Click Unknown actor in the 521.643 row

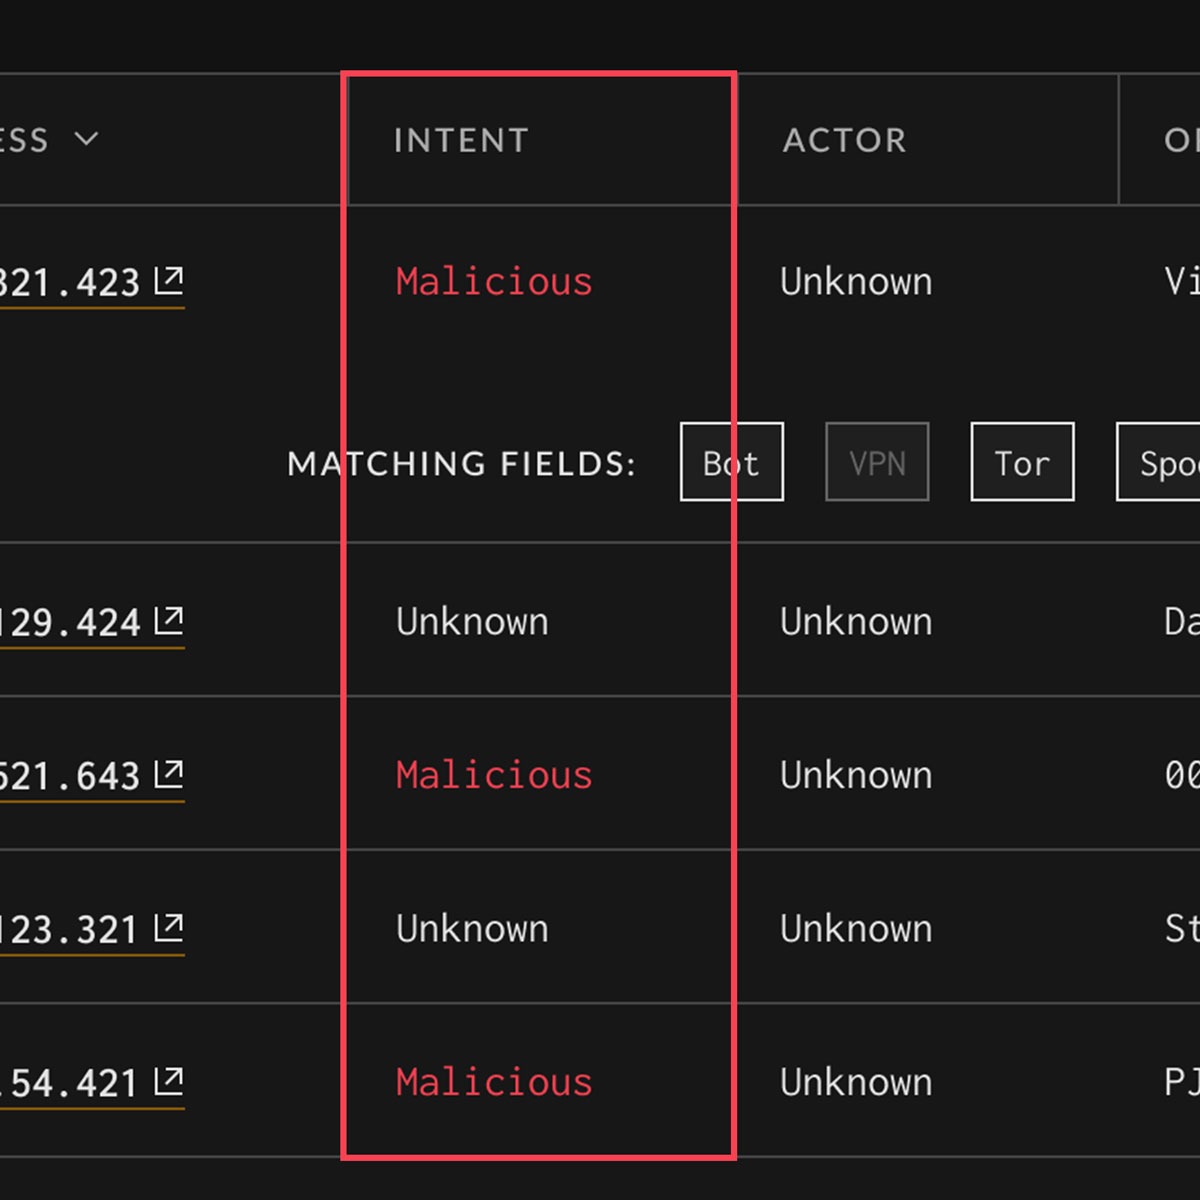(856, 775)
